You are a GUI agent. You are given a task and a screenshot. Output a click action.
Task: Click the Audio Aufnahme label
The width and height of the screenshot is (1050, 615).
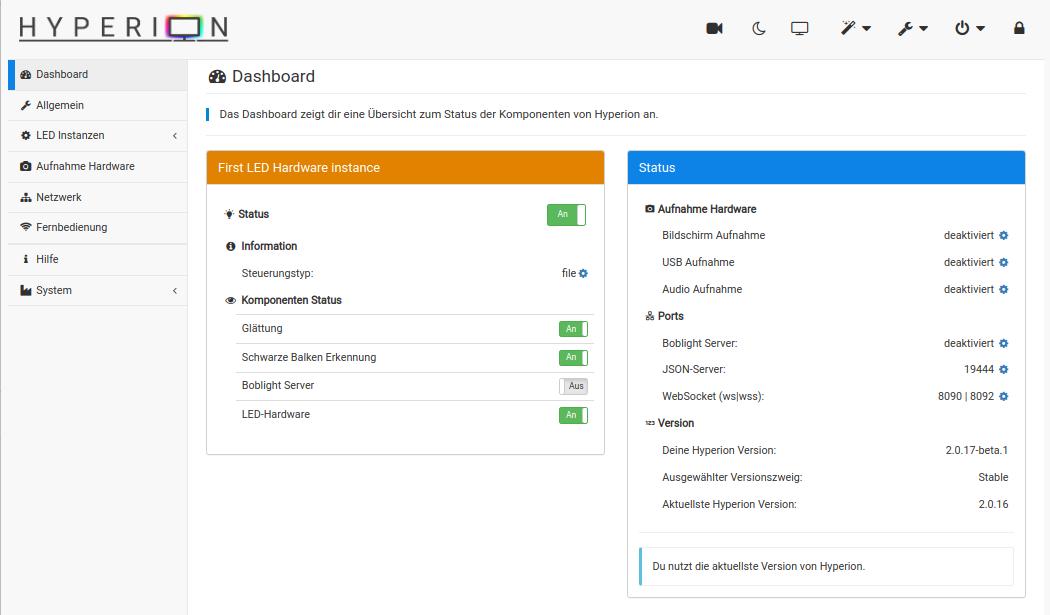(702, 289)
